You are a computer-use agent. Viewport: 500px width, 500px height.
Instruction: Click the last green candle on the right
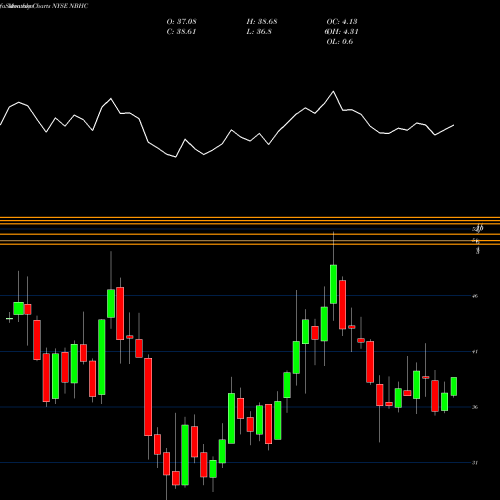tap(454, 386)
